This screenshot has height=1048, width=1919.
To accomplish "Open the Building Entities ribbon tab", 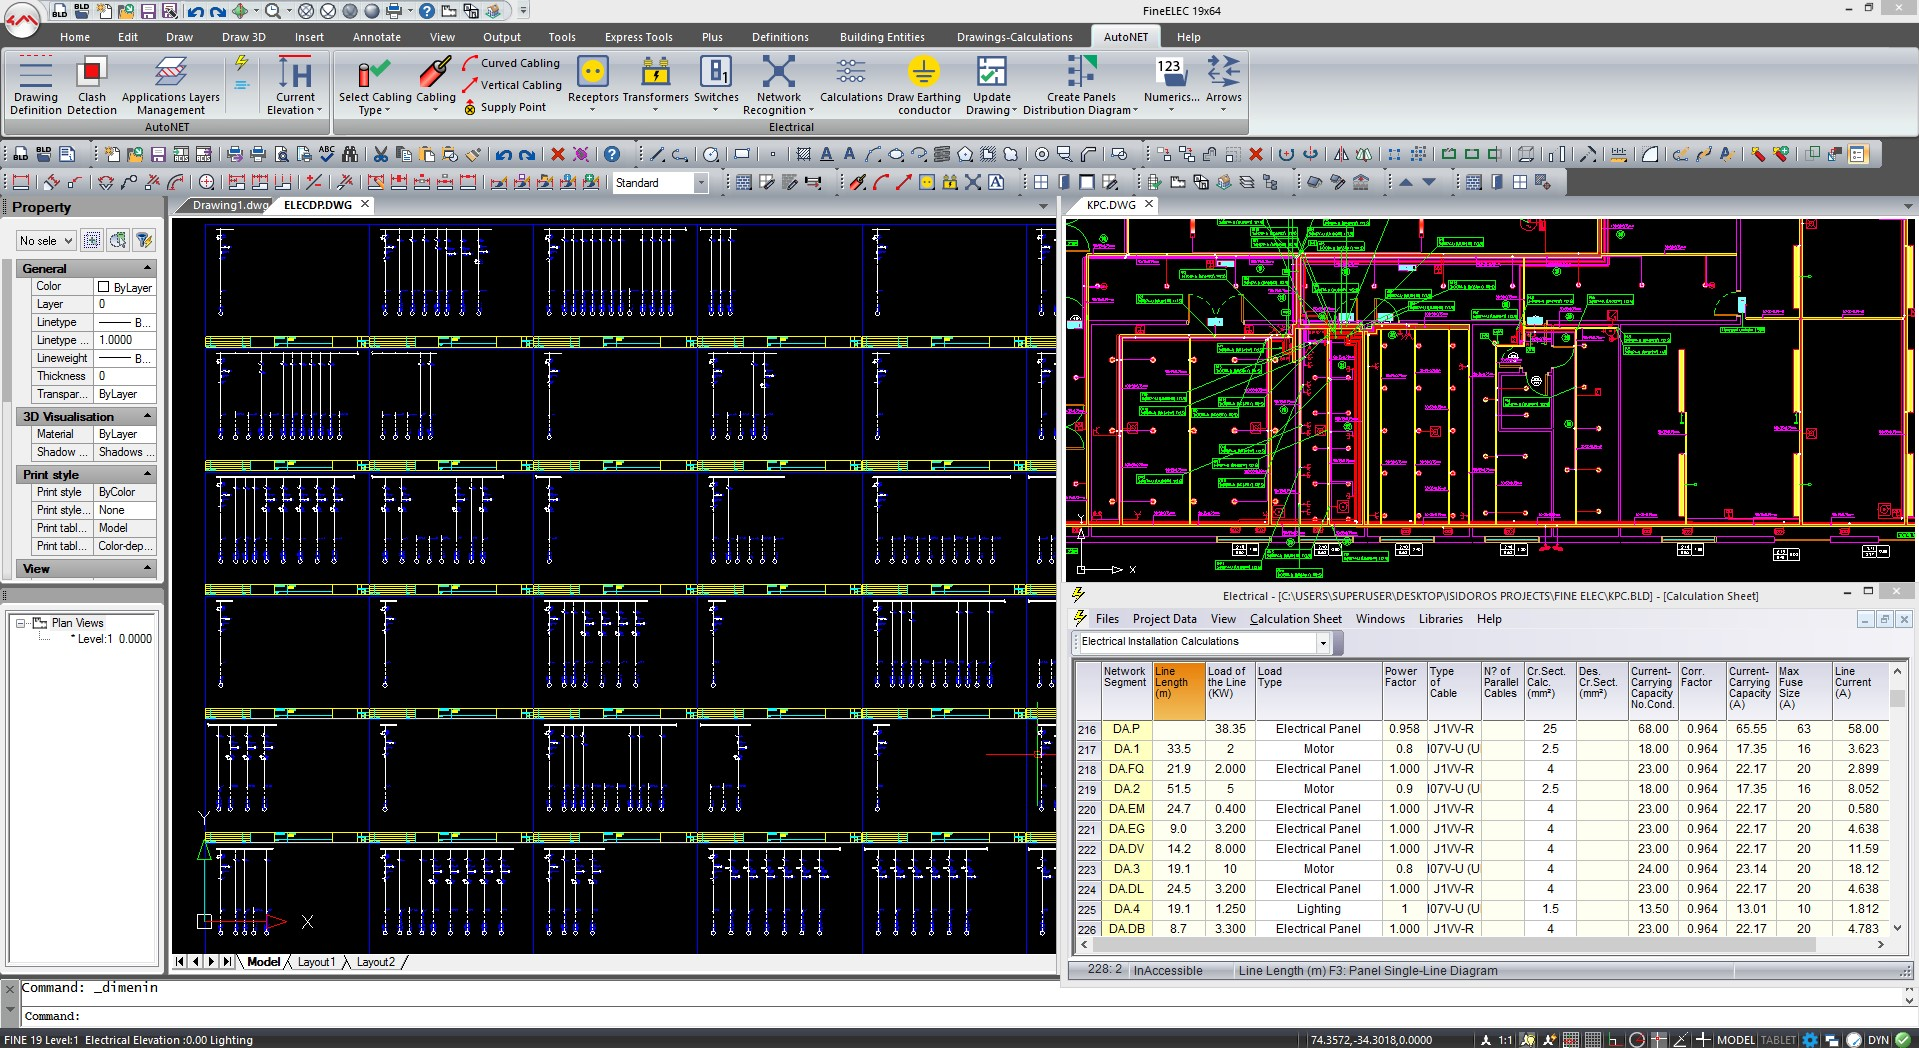I will point(881,37).
